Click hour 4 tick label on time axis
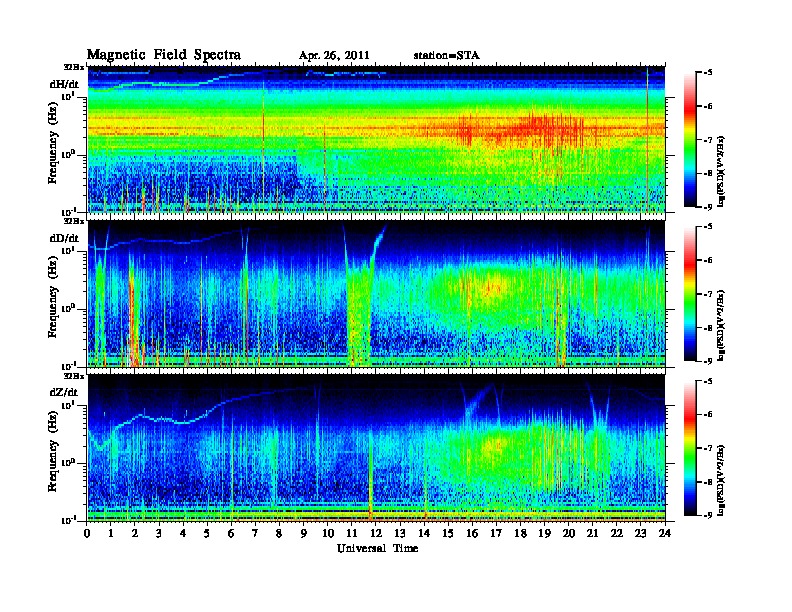 click(183, 533)
